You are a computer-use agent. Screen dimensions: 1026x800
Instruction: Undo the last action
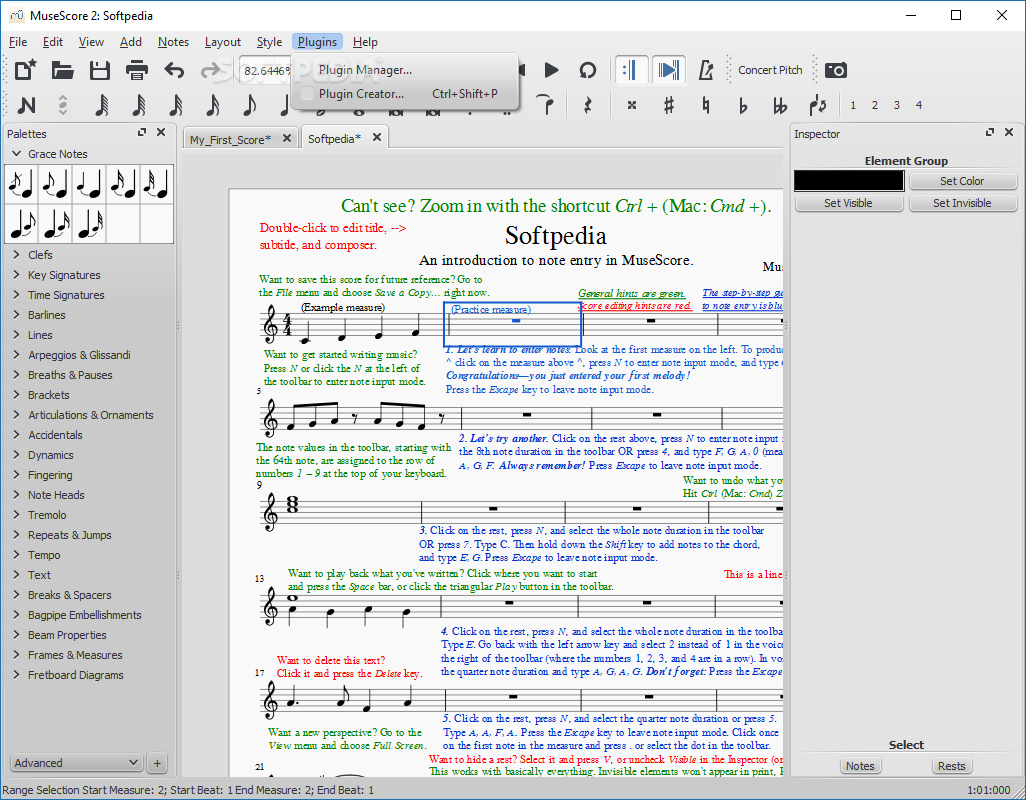point(174,70)
